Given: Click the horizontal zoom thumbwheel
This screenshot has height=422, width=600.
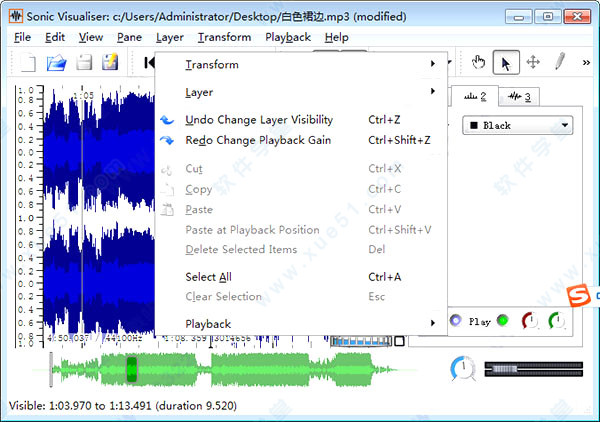Looking at the screenshot, I should (361, 341).
